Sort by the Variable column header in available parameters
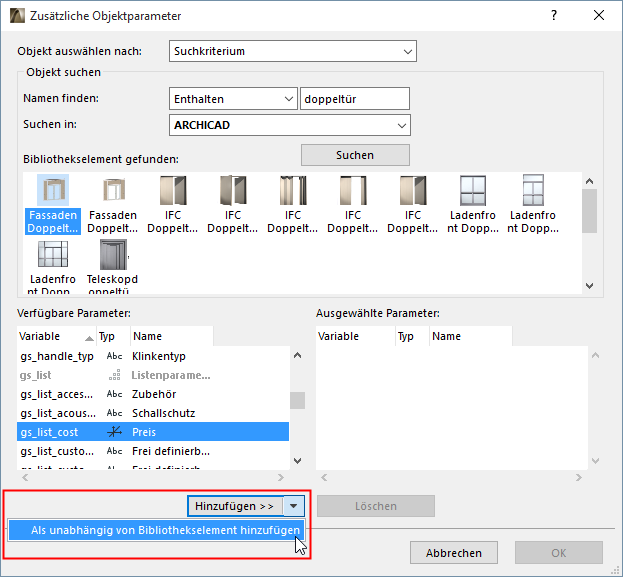The height and width of the screenshot is (577, 623). 56,336
